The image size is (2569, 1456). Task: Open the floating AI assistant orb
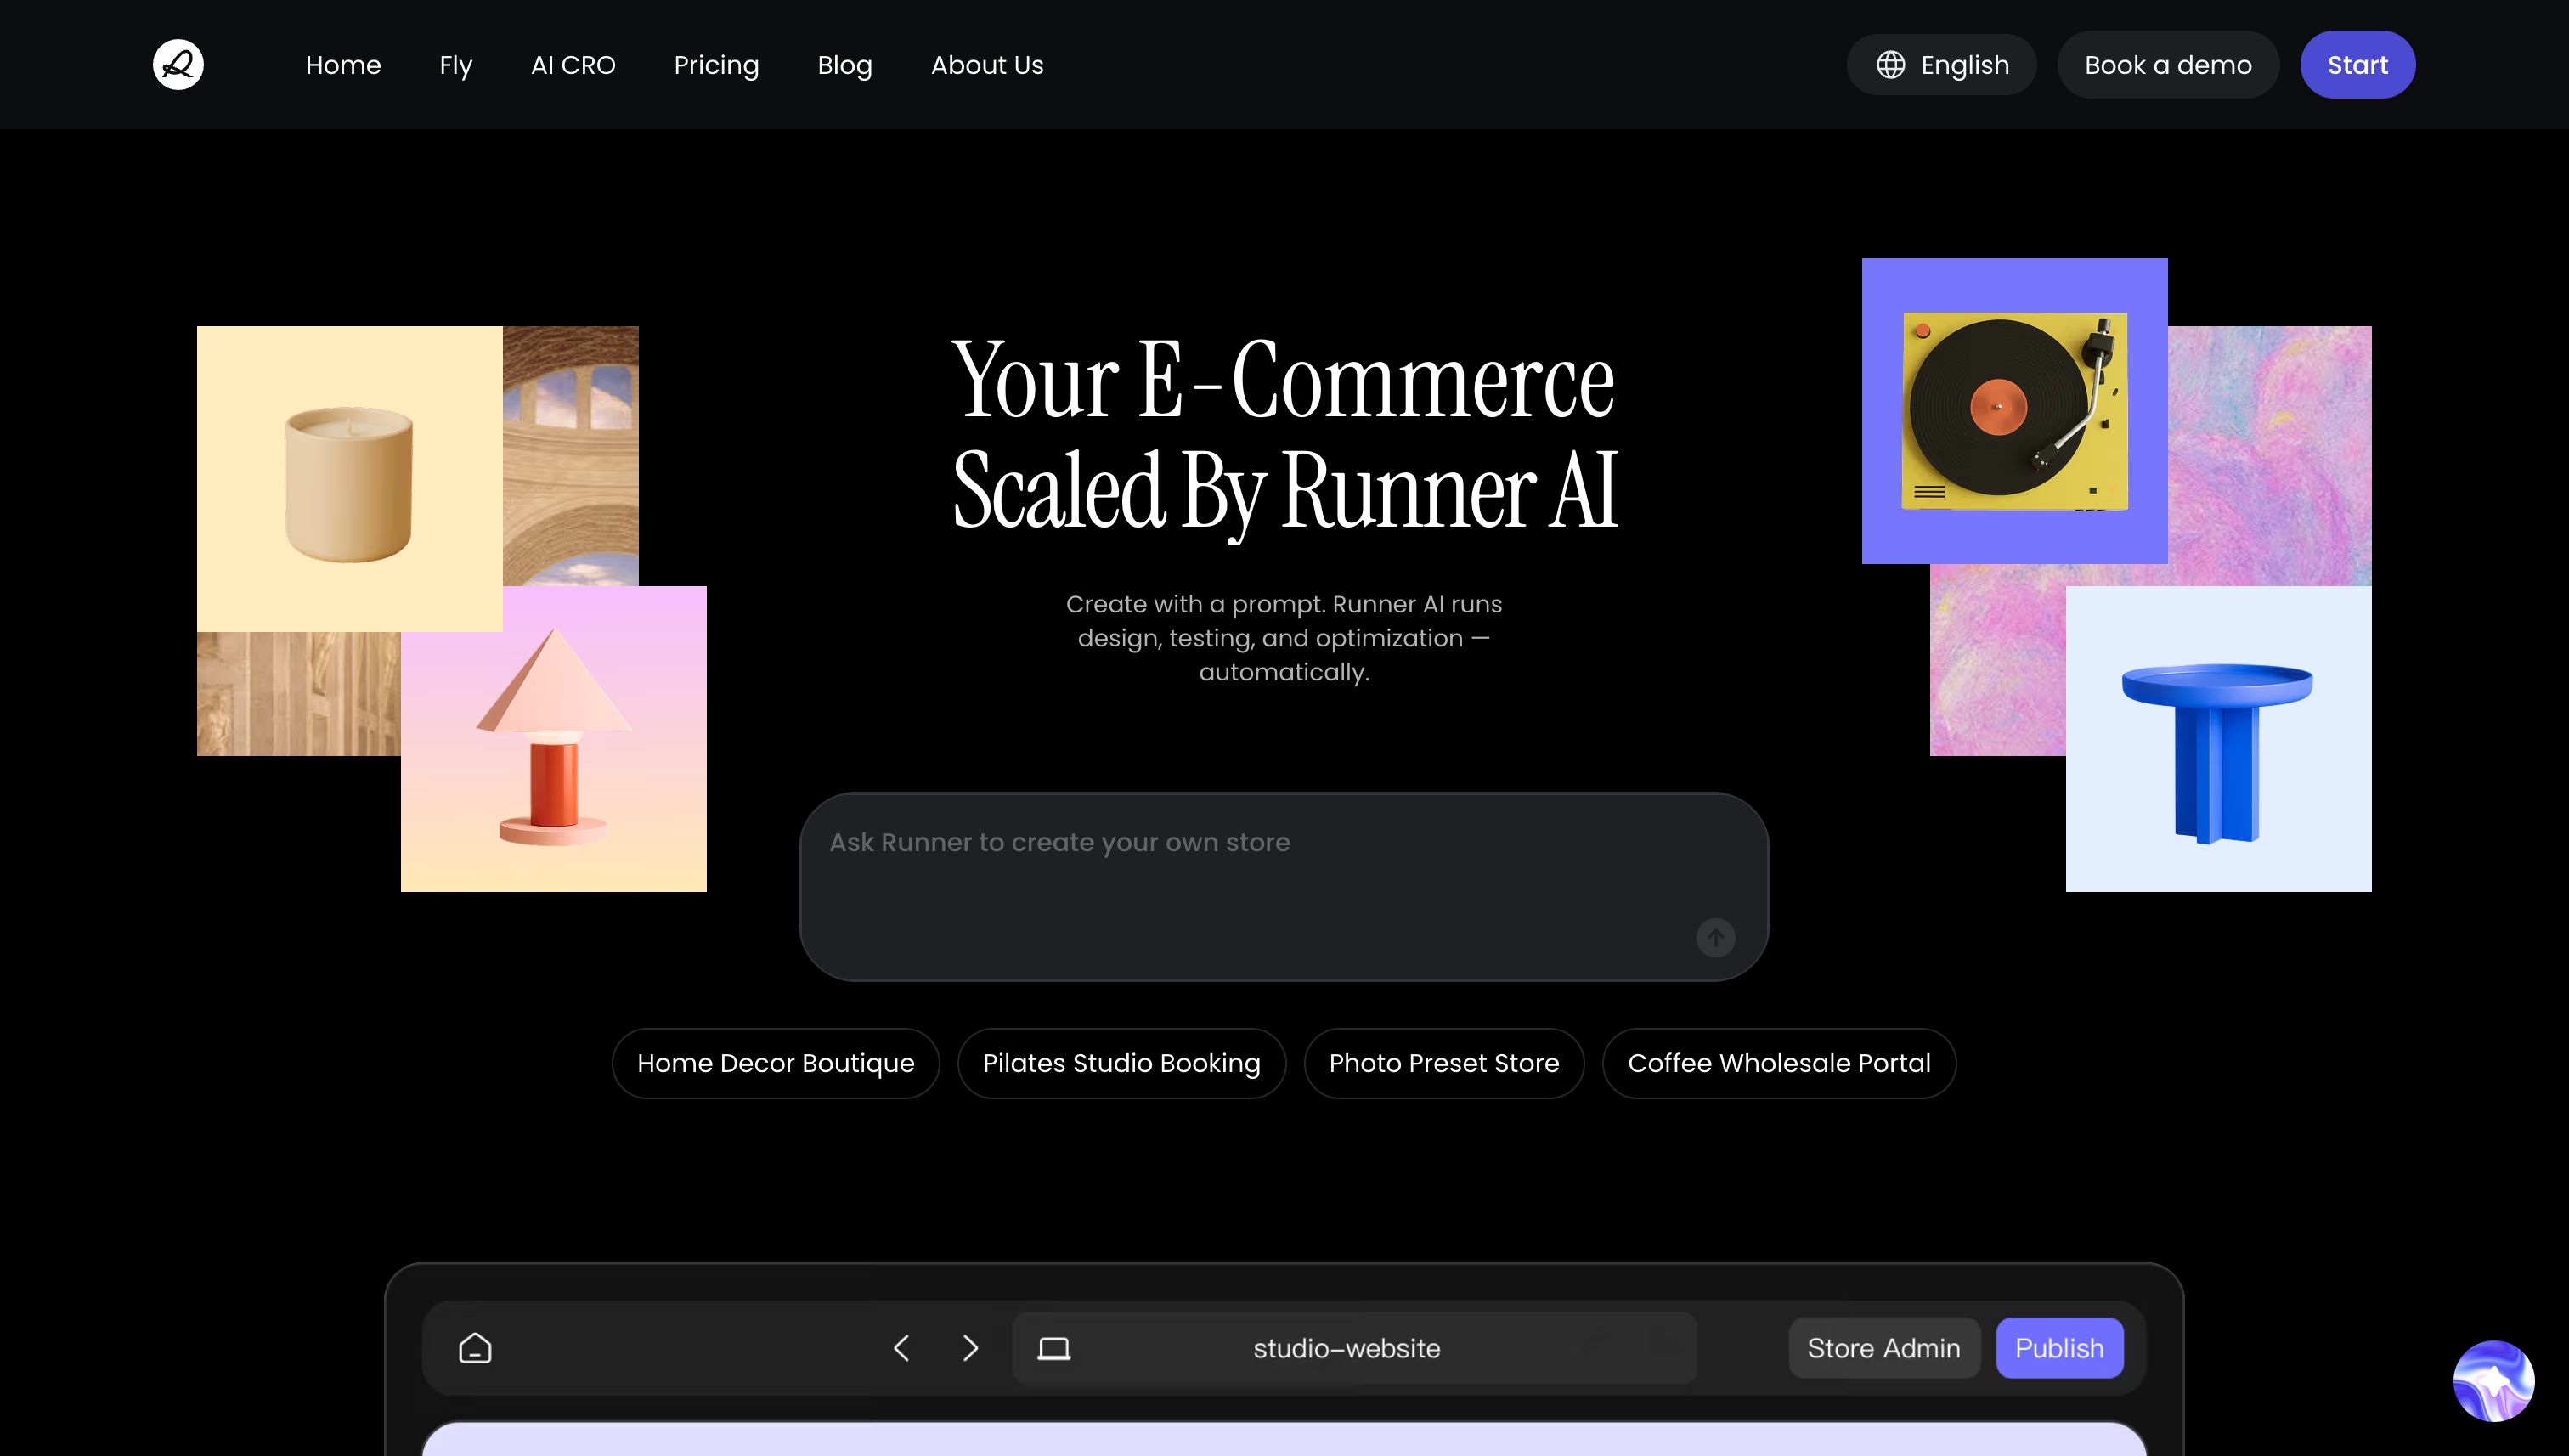point(2493,1381)
